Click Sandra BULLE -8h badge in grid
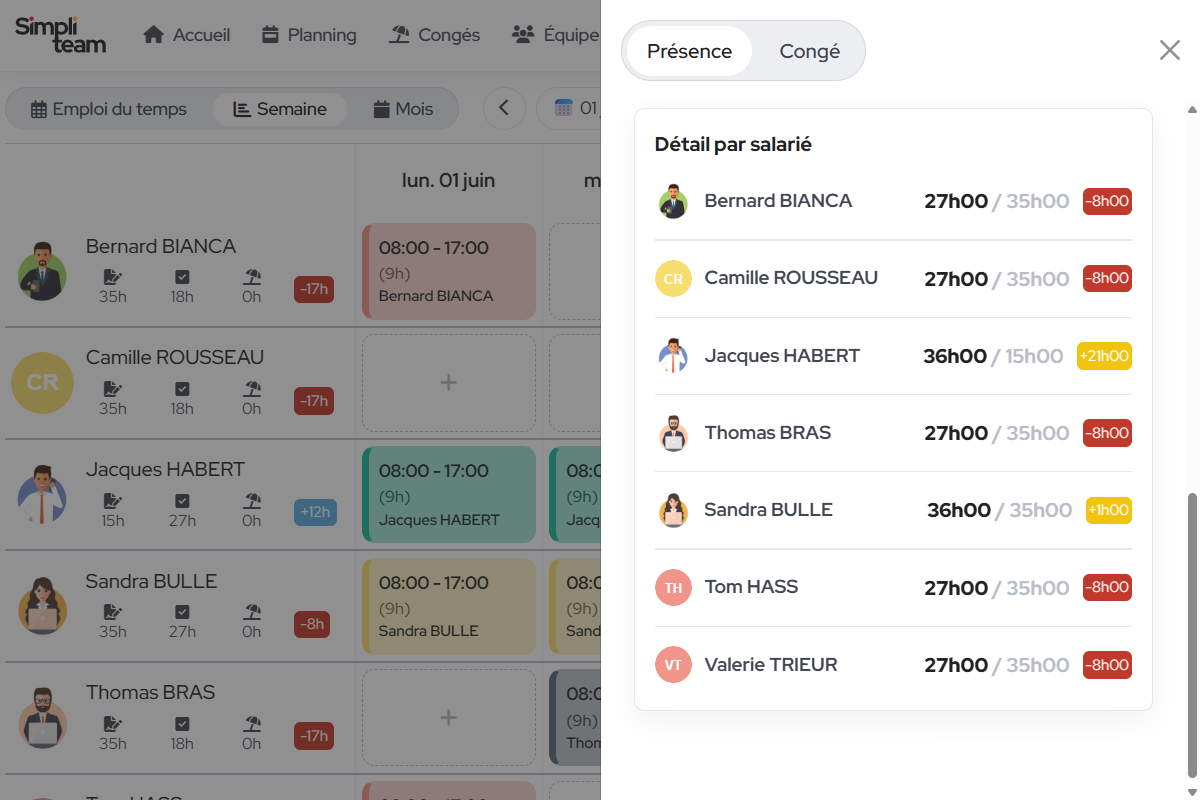 click(312, 625)
